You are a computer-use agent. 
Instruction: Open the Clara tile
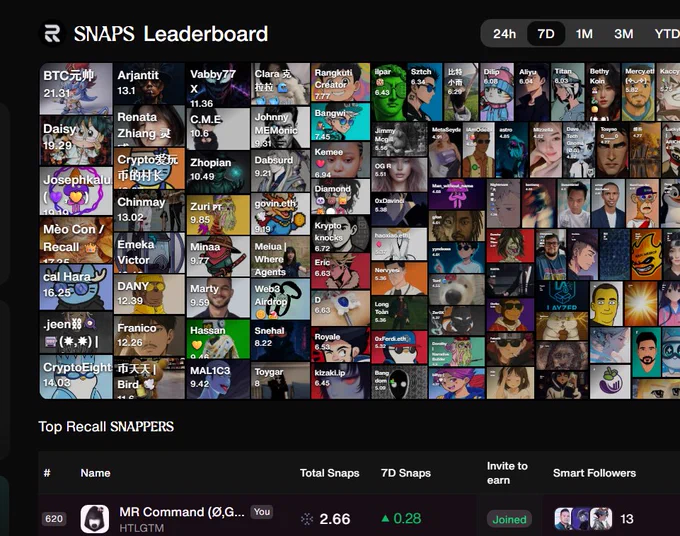280,84
